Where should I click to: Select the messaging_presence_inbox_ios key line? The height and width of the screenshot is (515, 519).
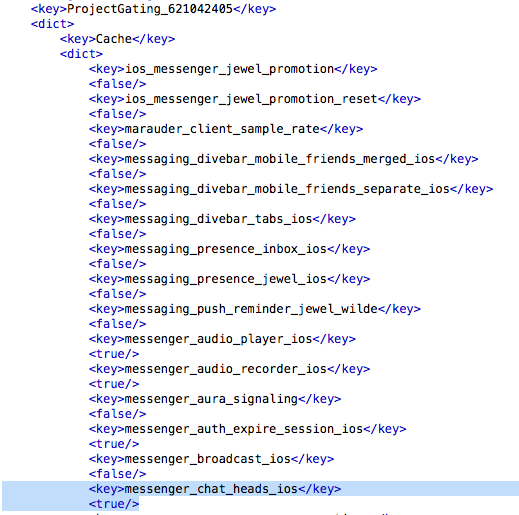[x=229, y=249]
